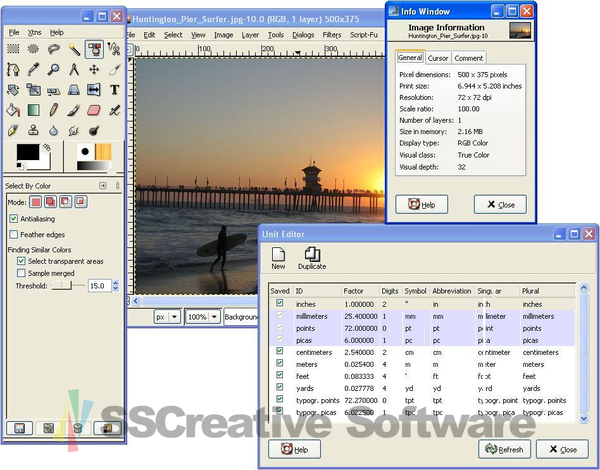The width and height of the screenshot is (600, 470).
Task: Enable the Feather edges checkbox
Action: 14,234
